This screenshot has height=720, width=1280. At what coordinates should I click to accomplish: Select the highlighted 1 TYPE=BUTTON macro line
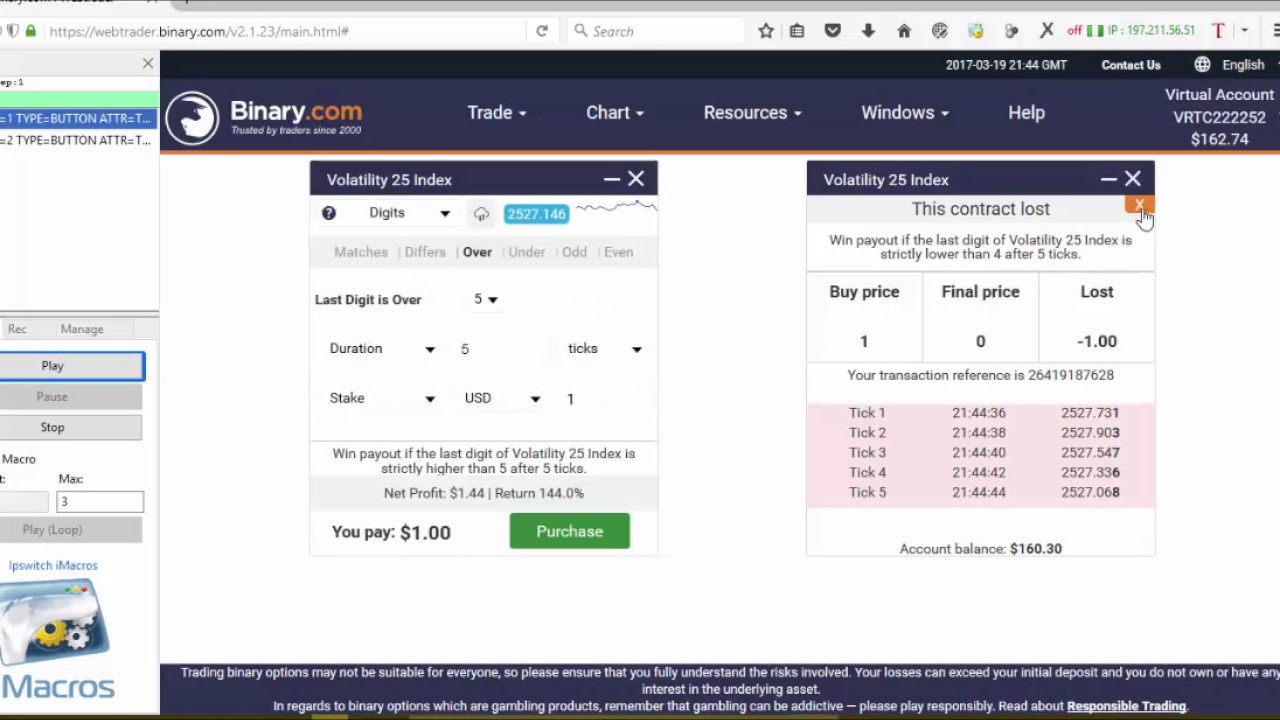coord(79,118)
